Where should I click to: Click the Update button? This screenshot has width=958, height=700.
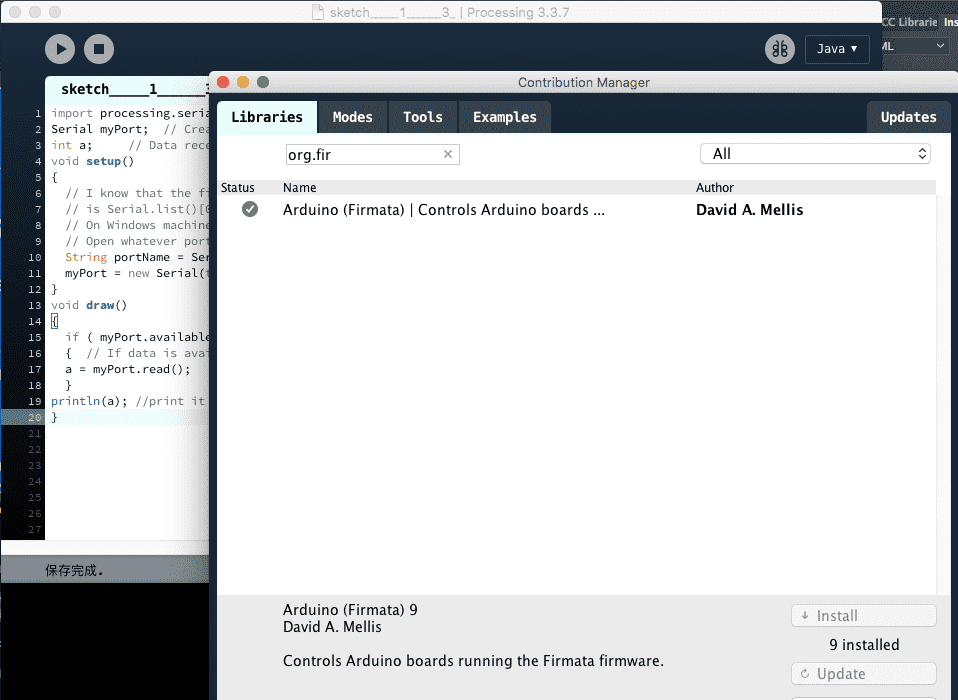click(x=863, y=674)
